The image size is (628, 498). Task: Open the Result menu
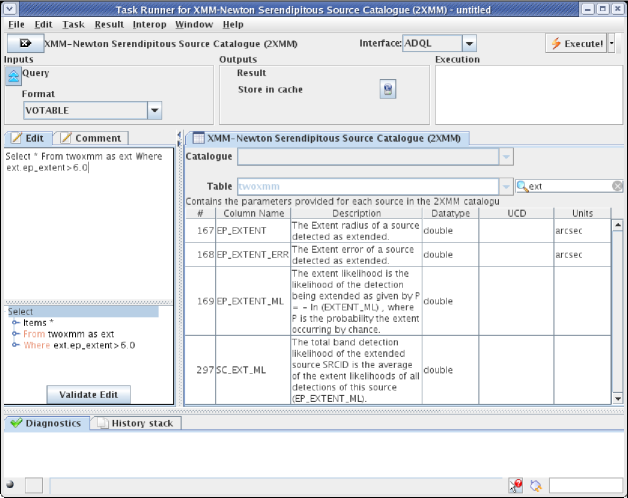[109, 24]
